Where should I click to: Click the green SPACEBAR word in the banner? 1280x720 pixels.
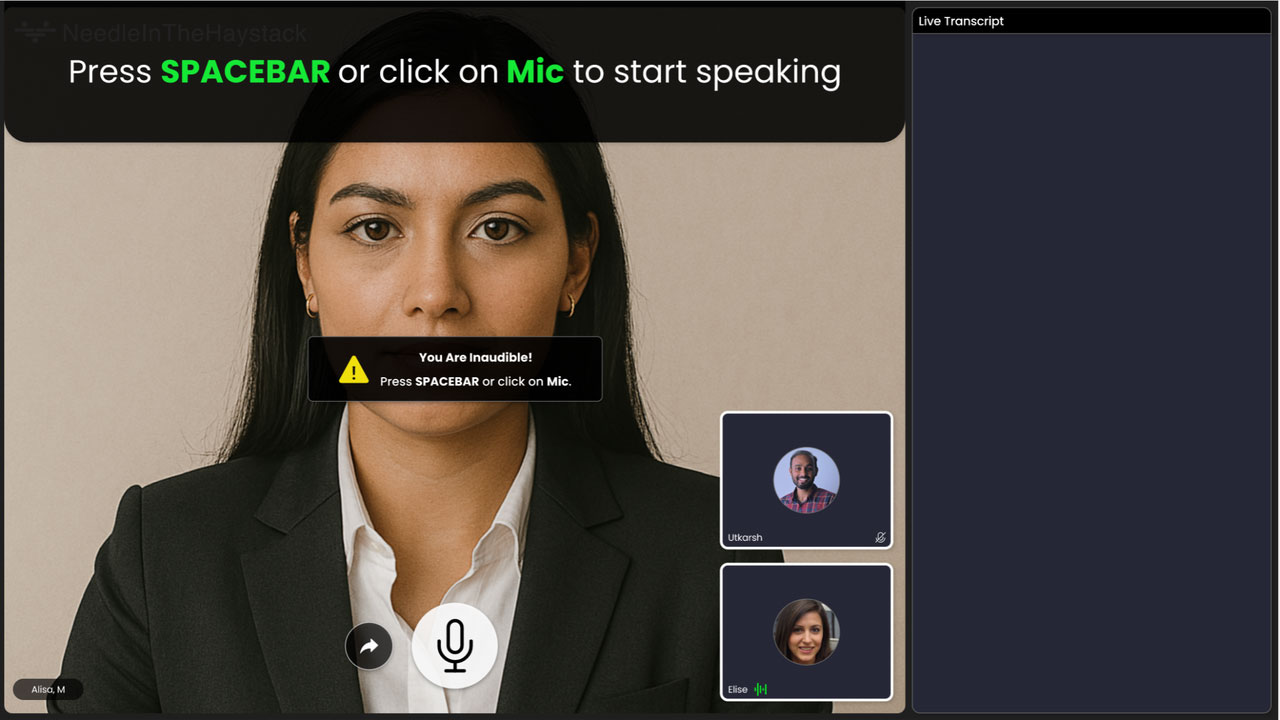click(x=245, y=72)
